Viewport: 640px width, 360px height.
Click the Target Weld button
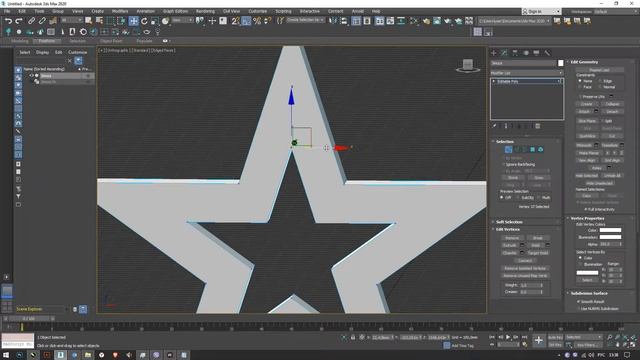pyautogui.click(x=538, y=253)
